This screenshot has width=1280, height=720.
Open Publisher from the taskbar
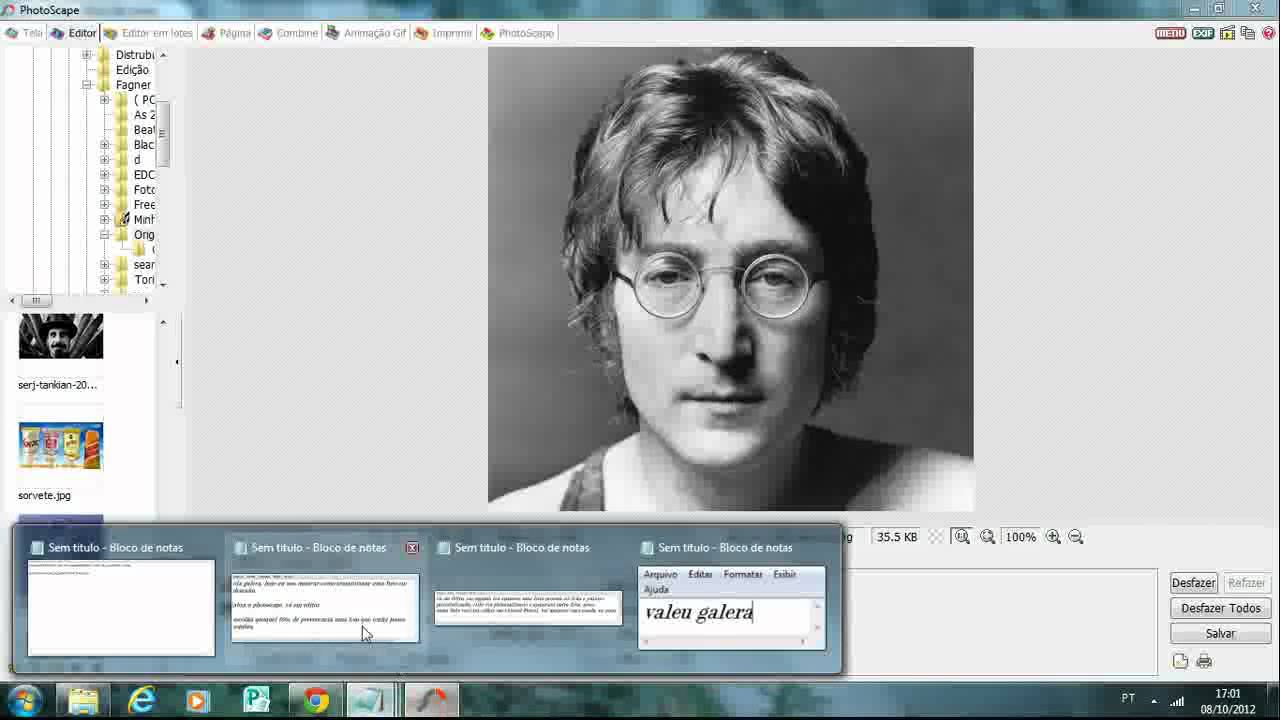click(x=257, y=701)
